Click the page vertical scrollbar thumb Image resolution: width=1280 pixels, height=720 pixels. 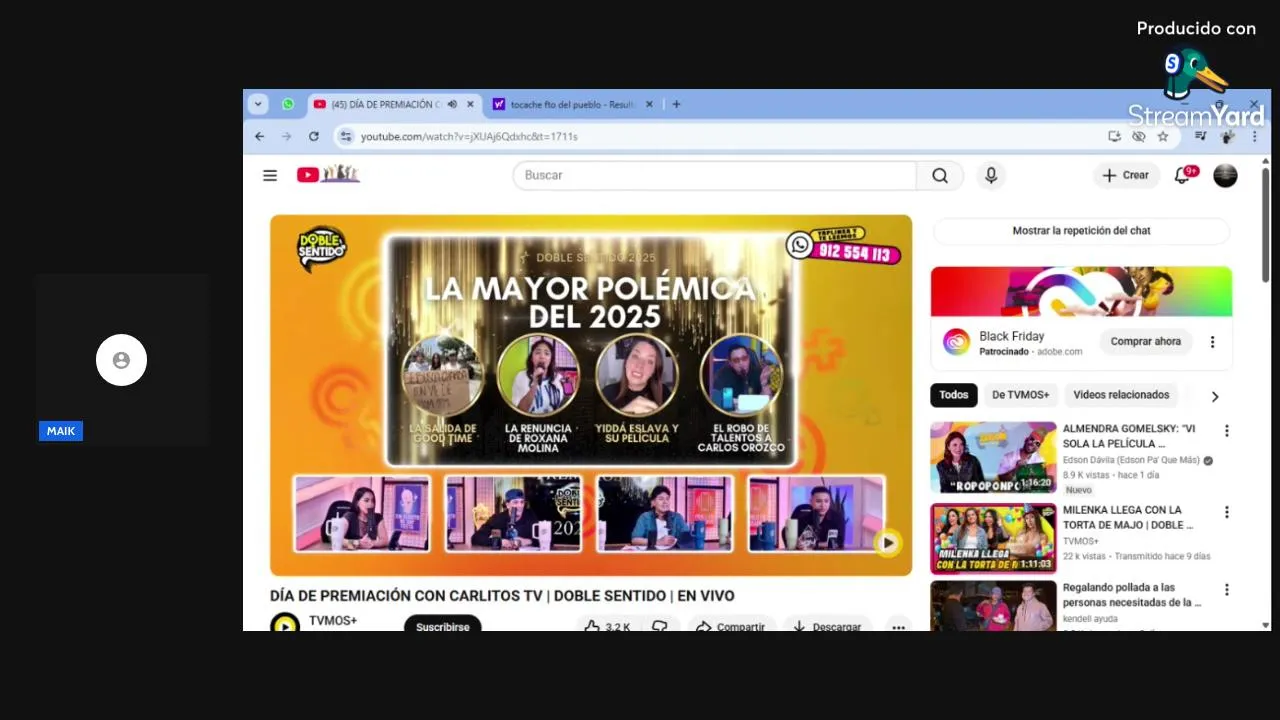1266,225
